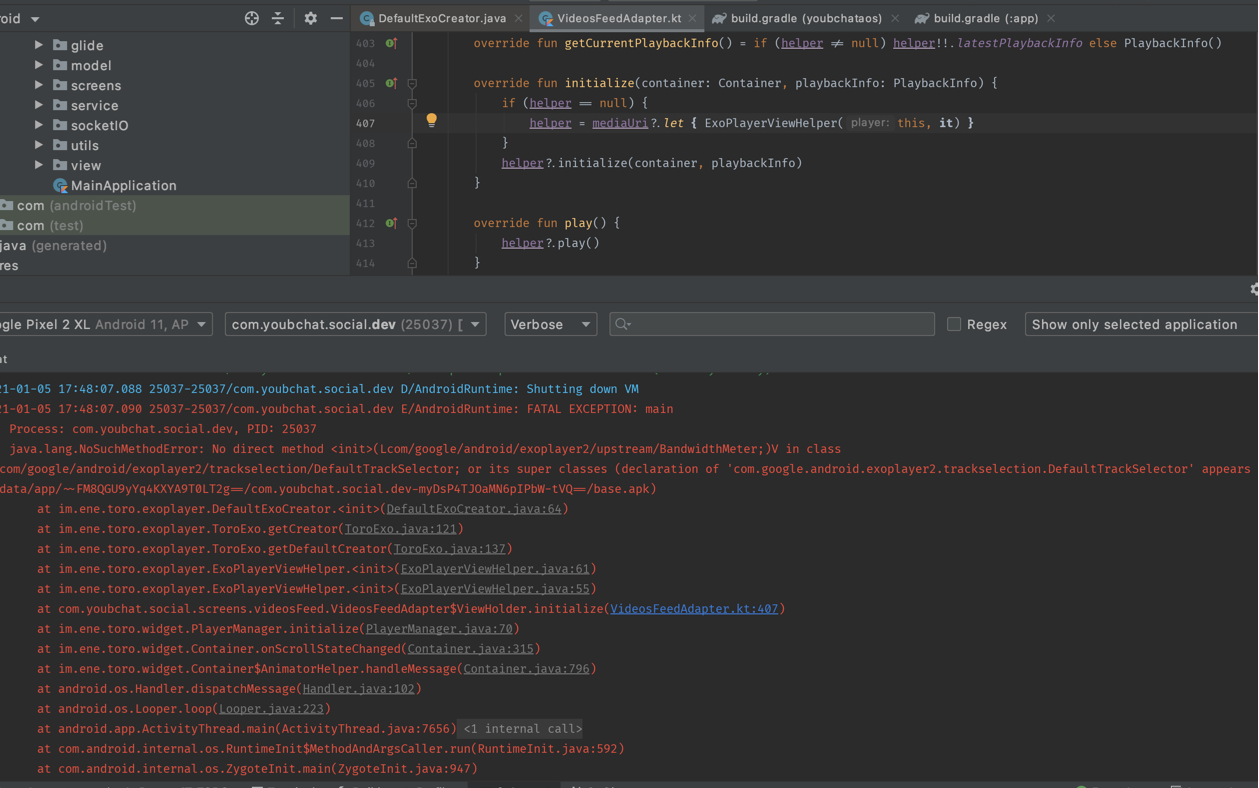Screen dimensions: 1259x788
Task: Switch to DefaultExoCreator.java tab
Action: (x=441, y=18)
